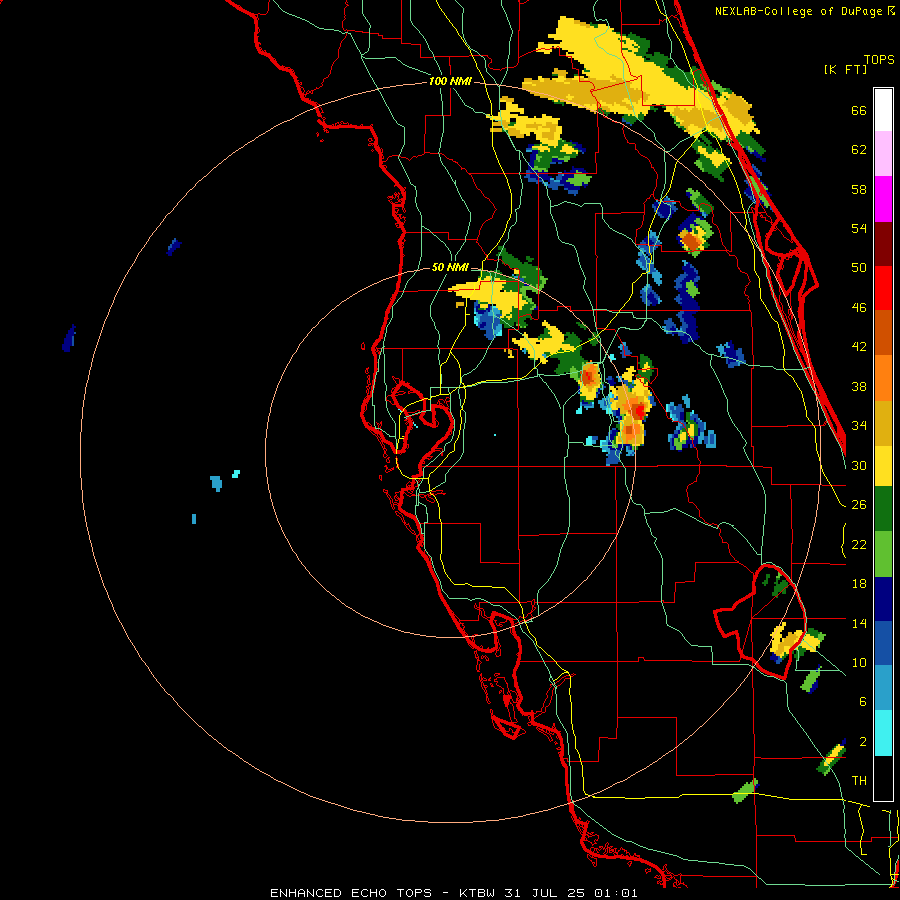The width and height of the screenshot is (900, 900).
Task: Click the dark red 54 legend swatch
Action: [x=883, y=244]
